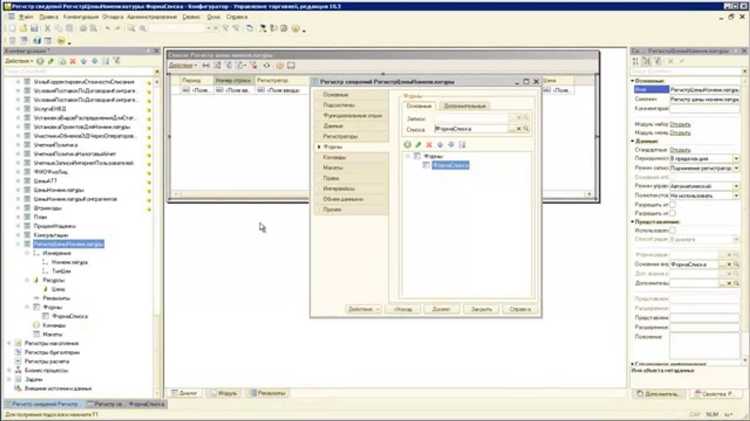Click red delete icon in configuration tree toolbar
Viewport: 750px width, 421px height.
(x=73, y=61)
